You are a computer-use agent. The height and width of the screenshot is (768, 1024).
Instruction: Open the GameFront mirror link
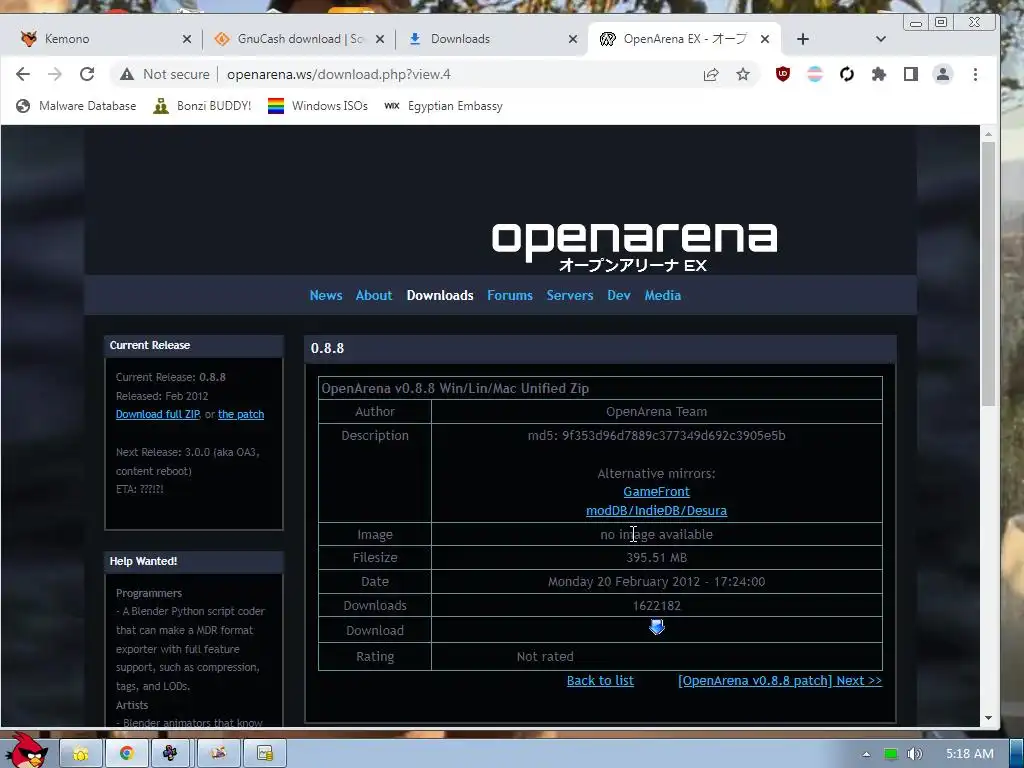[x=656, y=492]
